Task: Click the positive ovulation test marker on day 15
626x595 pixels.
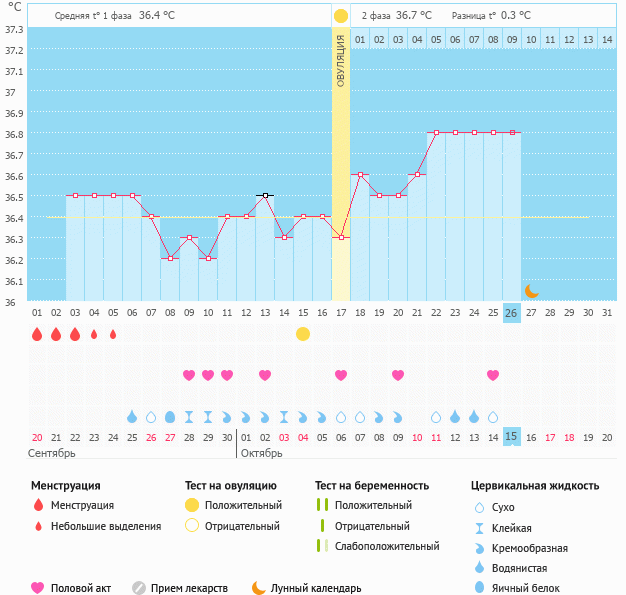Action: [x=303, y=334]
